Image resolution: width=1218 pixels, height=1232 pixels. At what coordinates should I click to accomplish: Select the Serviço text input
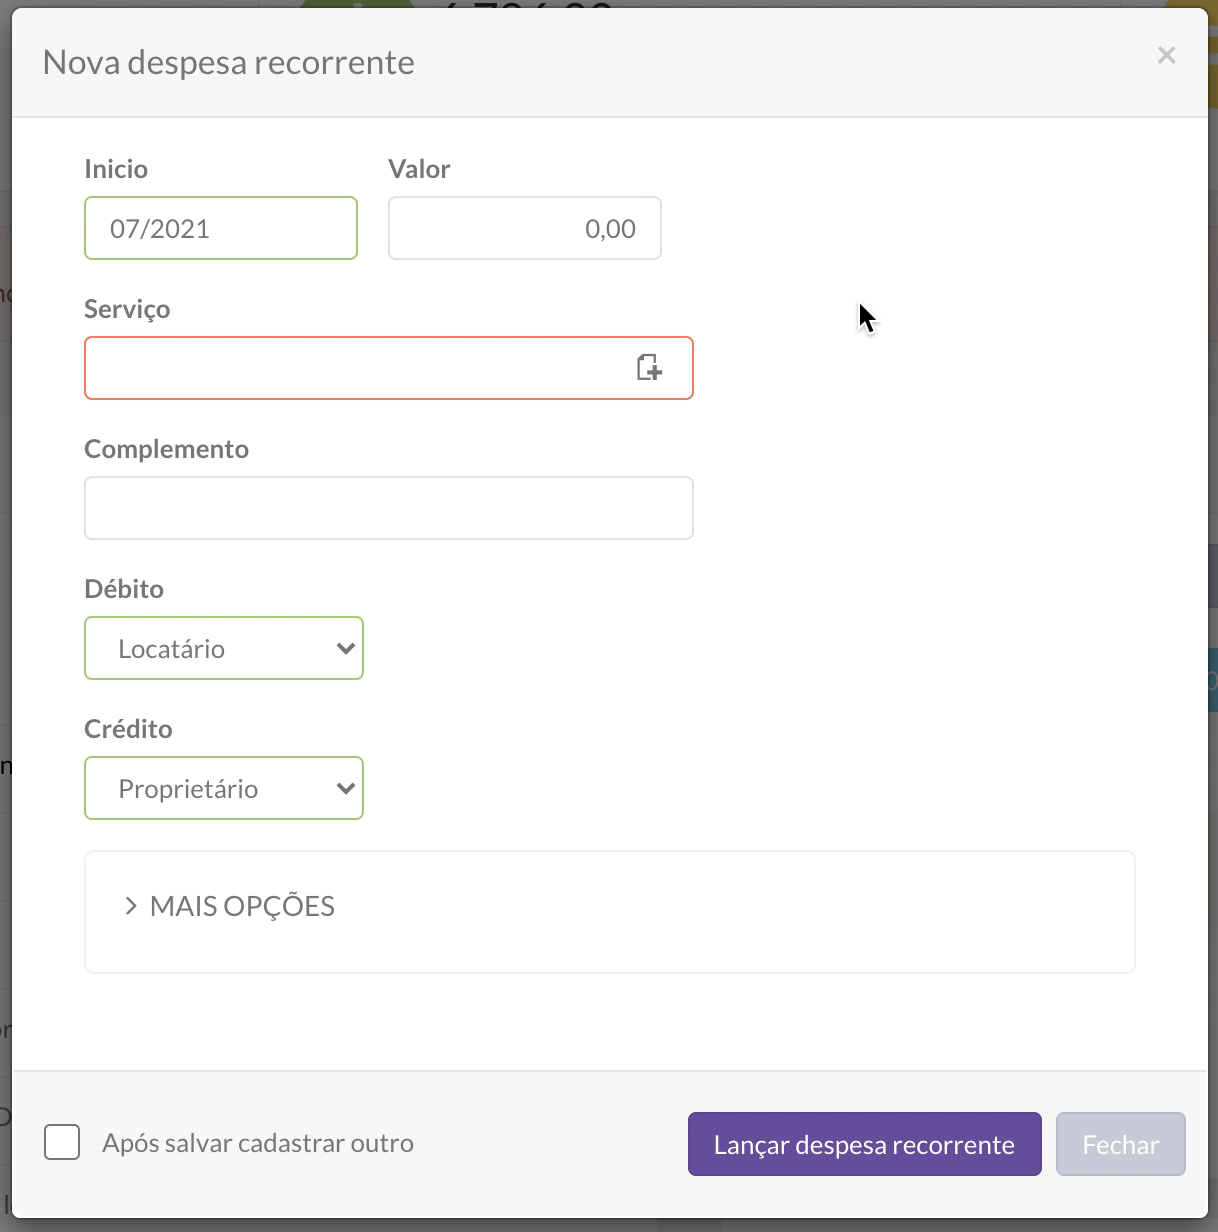(x=355, y=368)
